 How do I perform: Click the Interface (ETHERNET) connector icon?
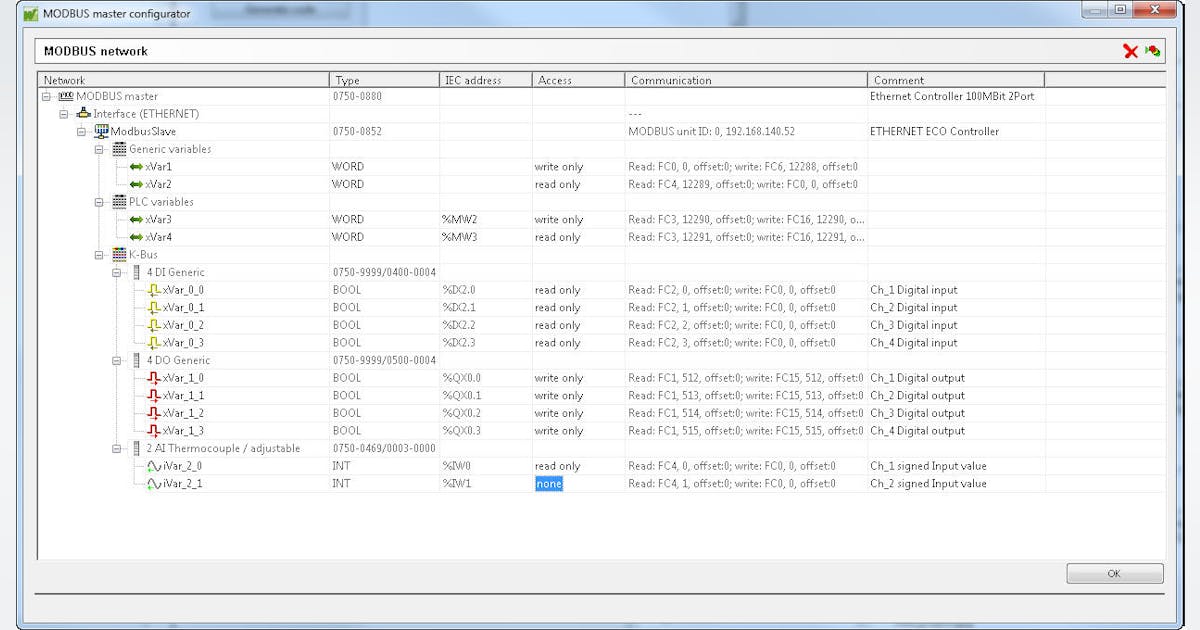click(x=81, y=113)
